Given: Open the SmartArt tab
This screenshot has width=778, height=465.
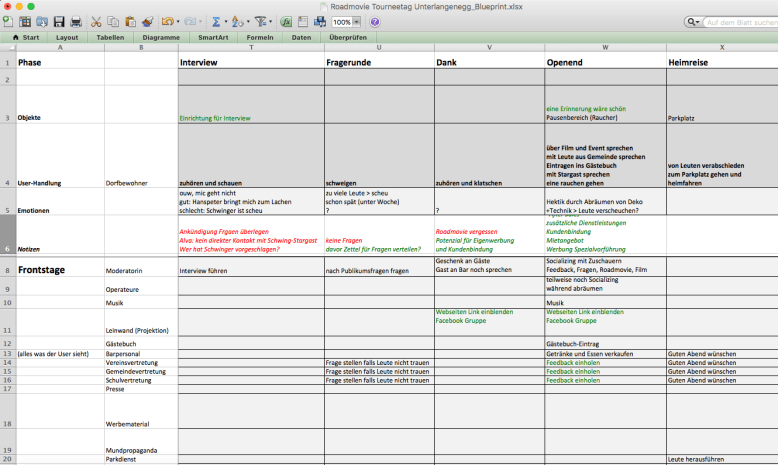Looking at the screenshot, I should (213, 37).
